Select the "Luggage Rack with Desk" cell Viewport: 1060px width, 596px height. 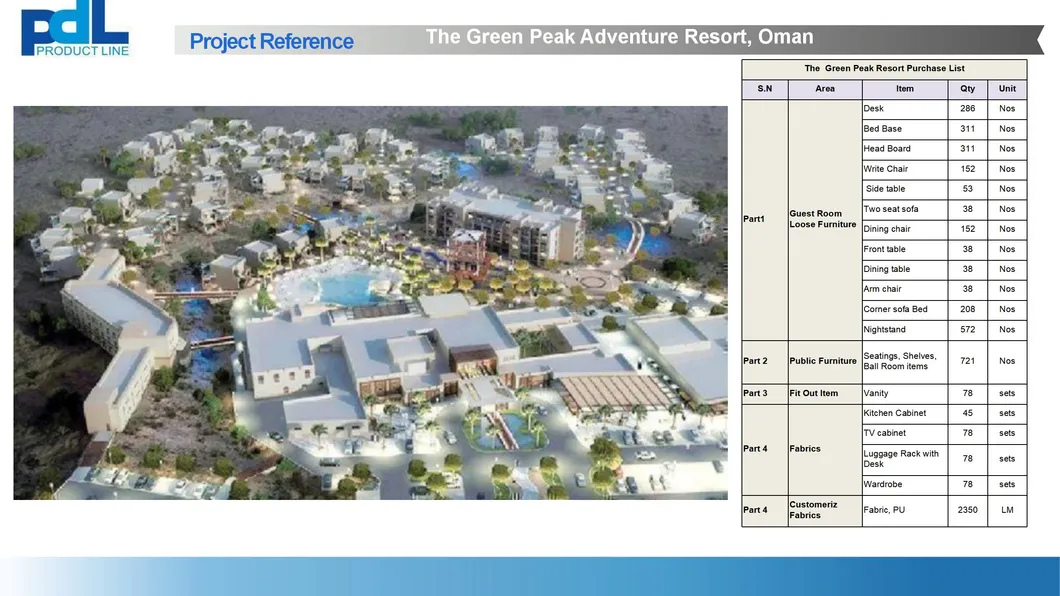(x=904, y=459)
